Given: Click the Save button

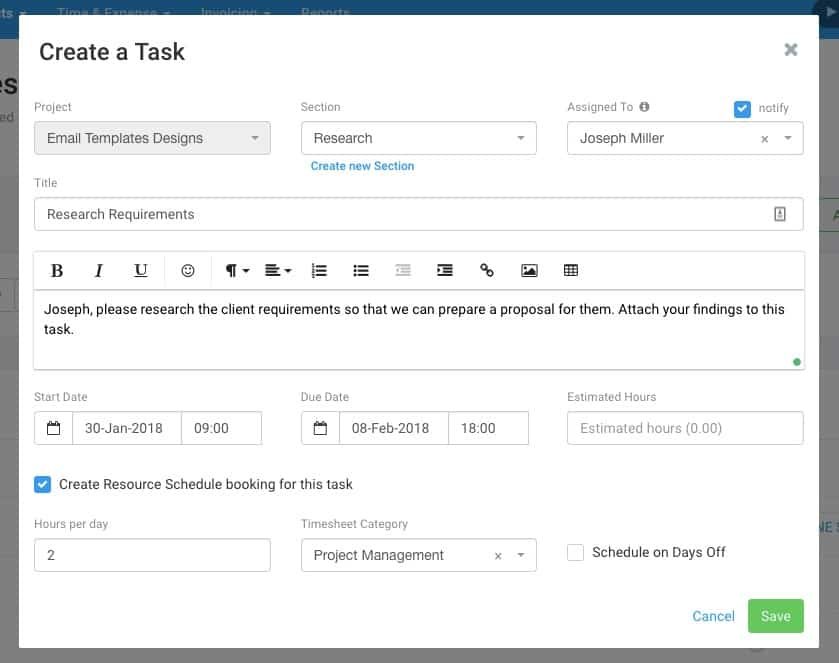Looking at the screenshot, I should coord(775,616).
